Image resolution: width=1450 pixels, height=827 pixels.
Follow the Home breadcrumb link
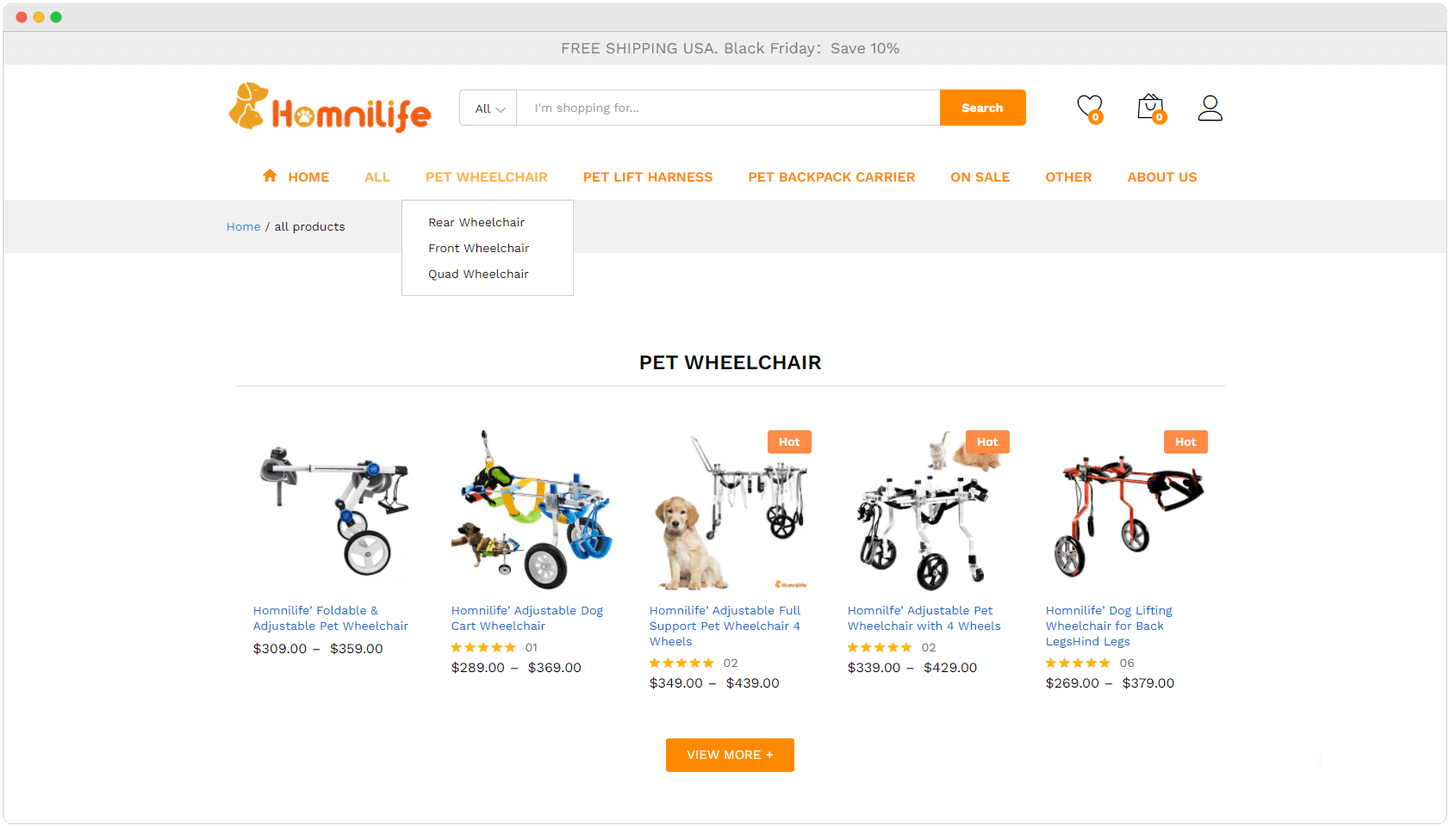coord(243,227)
